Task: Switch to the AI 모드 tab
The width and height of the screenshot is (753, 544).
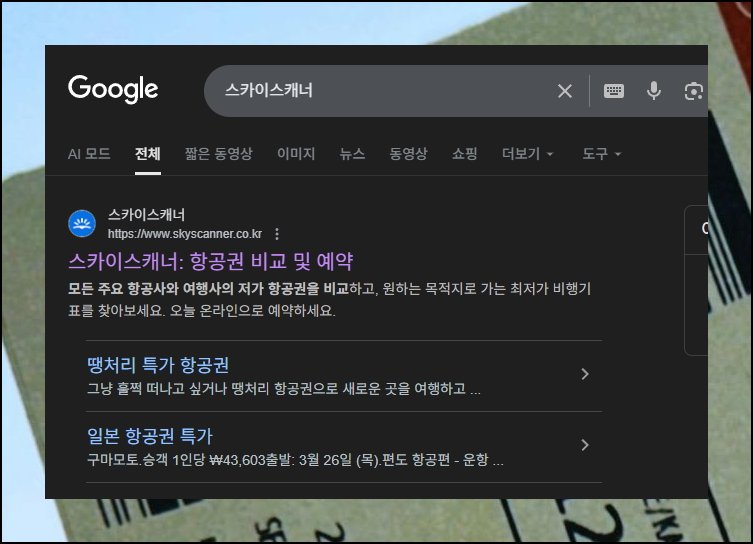Action: tap(89, 154)
